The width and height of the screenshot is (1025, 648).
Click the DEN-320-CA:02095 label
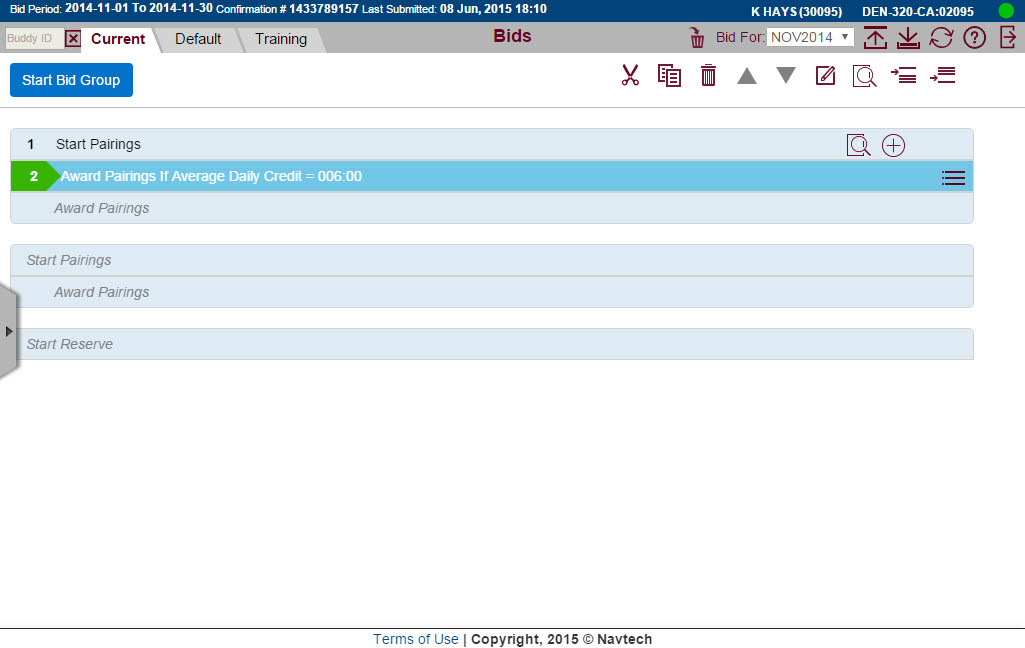coord(918,11)
